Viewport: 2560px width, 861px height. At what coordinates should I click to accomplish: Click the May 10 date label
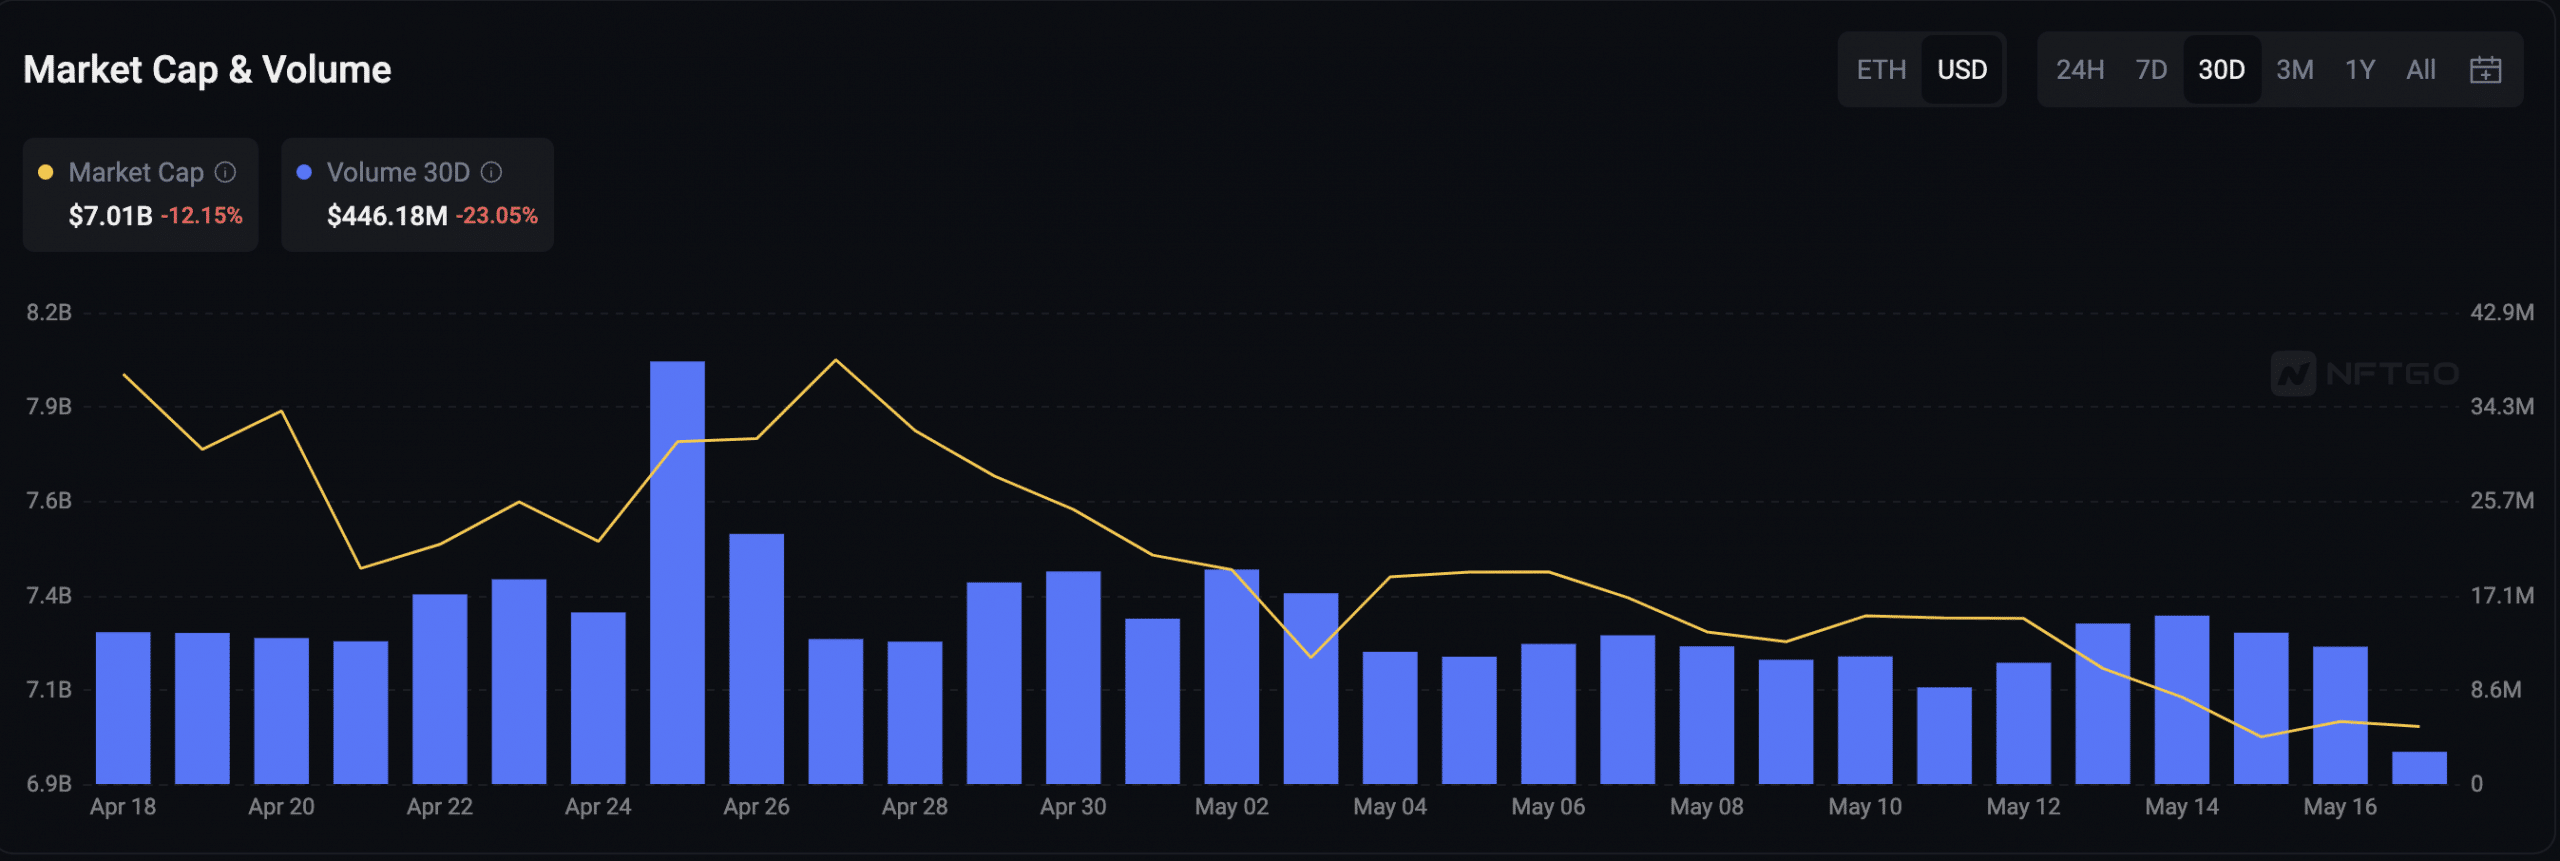coord(1865,806)
